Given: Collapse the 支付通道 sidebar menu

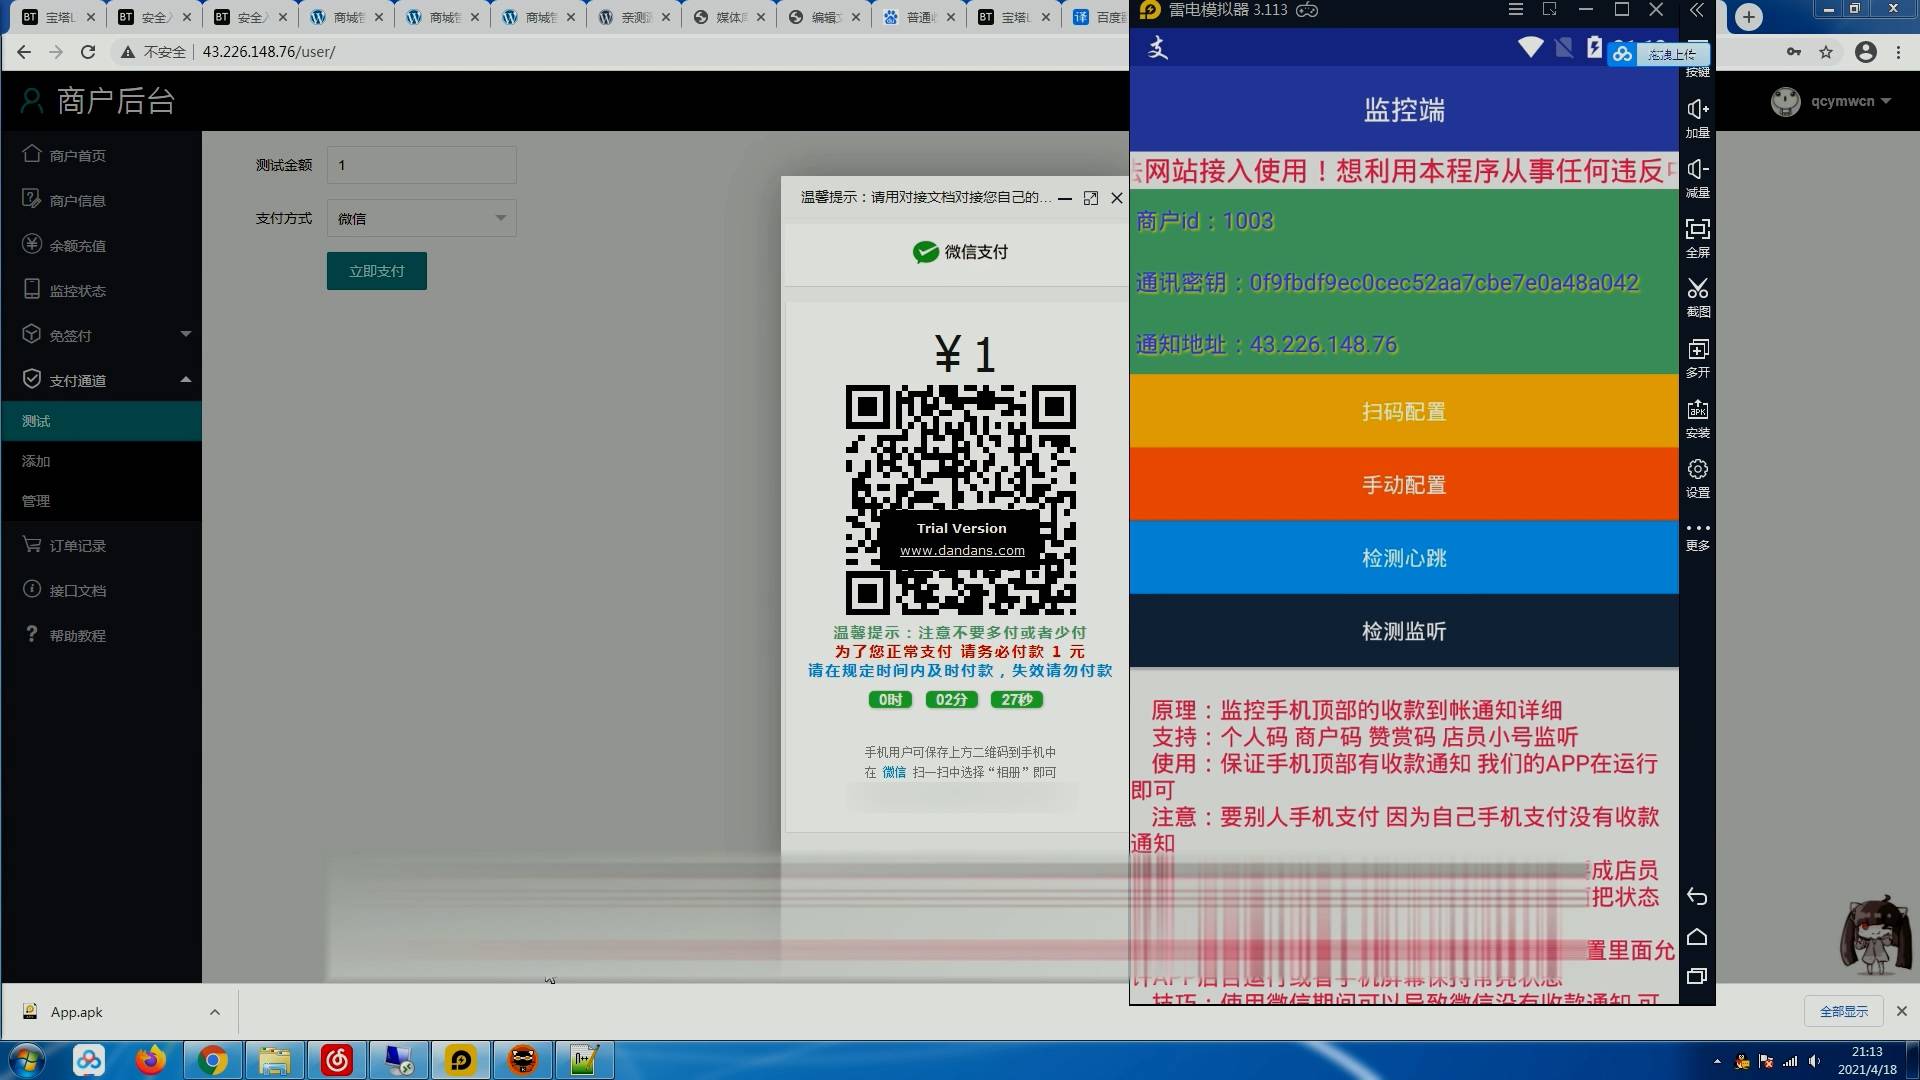Looking at the screenshot, I should tap(100, 380).
